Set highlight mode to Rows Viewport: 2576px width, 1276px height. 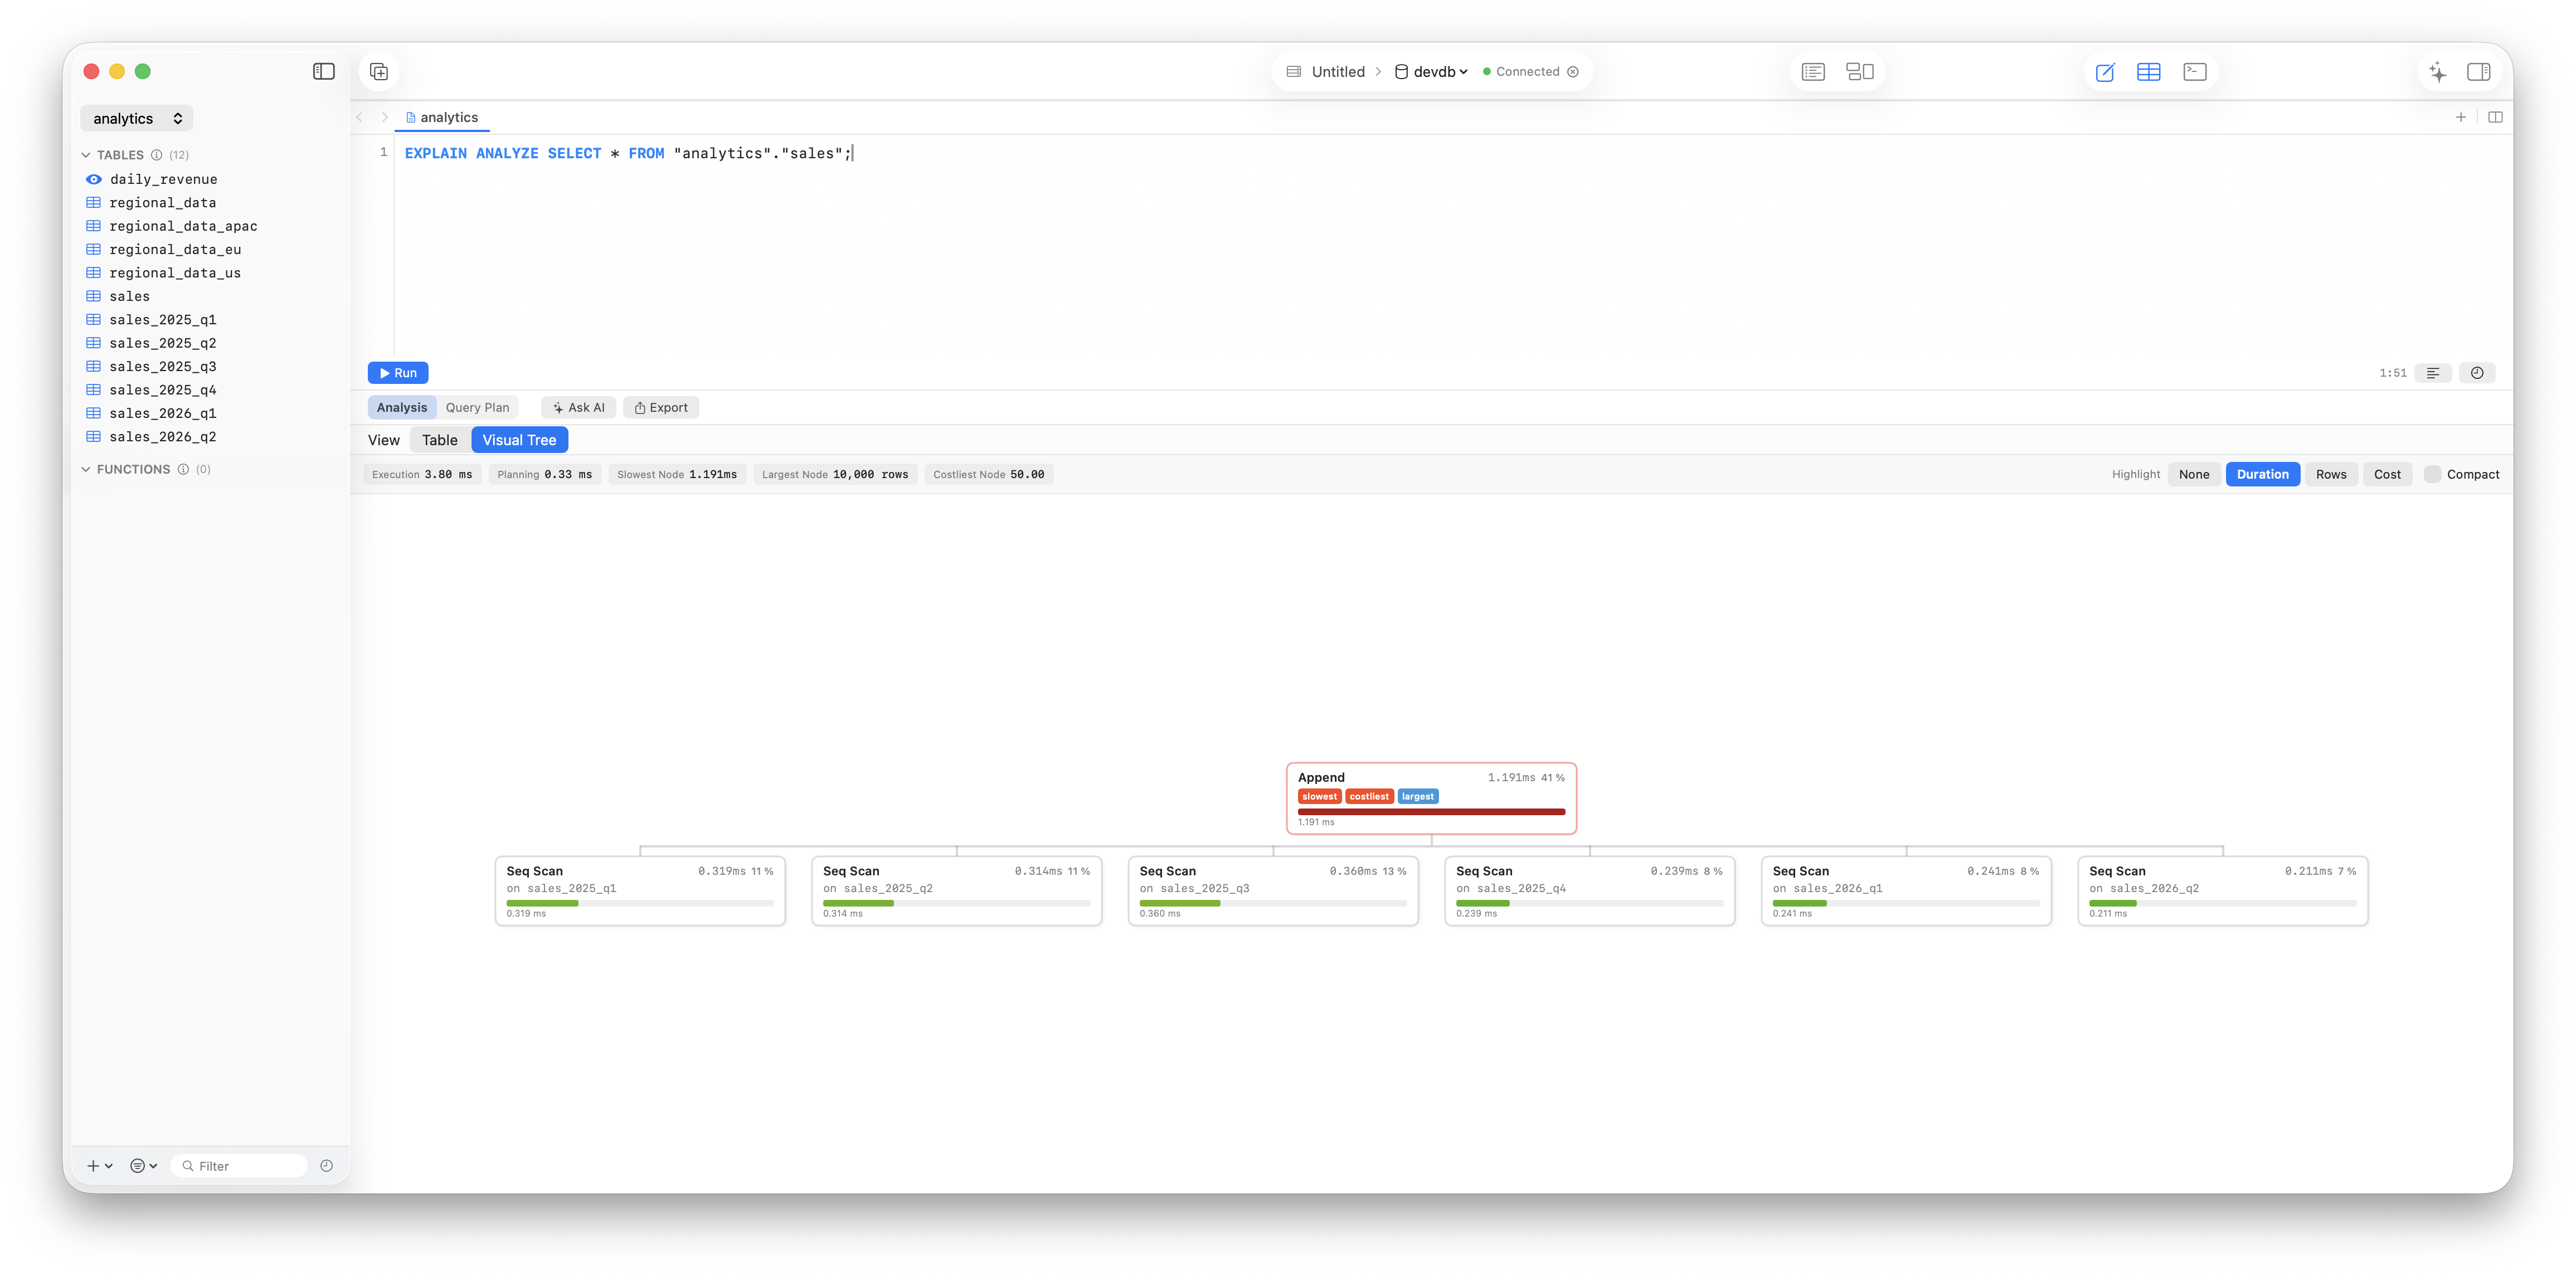click(2331, 474)
